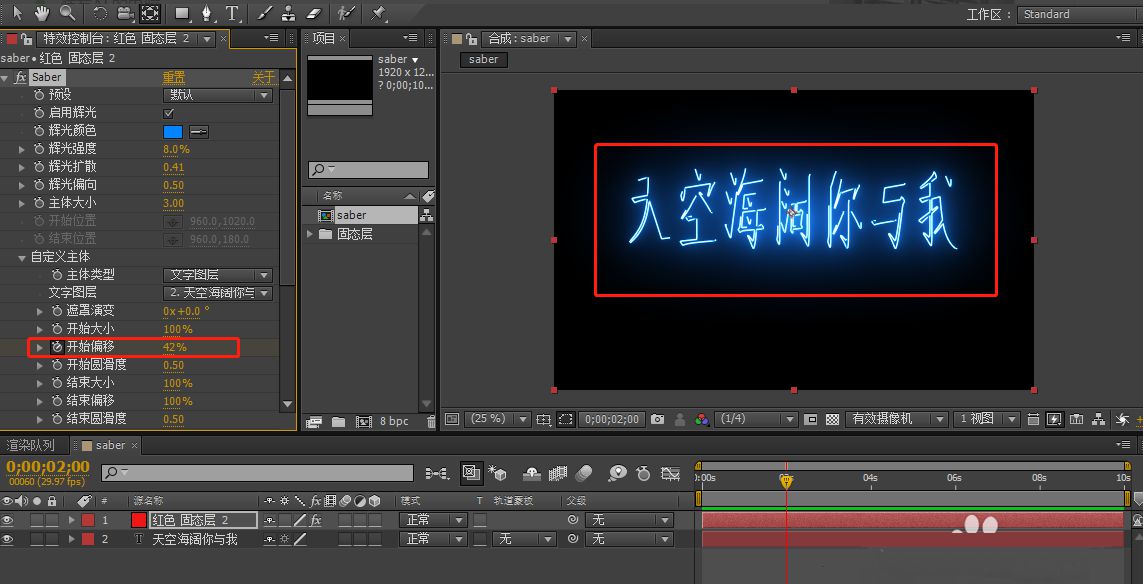The width and height of the screenshot is (1143, 584).
Task: Switch to the 项目 panel tab
Action: (x=324, y=38)
